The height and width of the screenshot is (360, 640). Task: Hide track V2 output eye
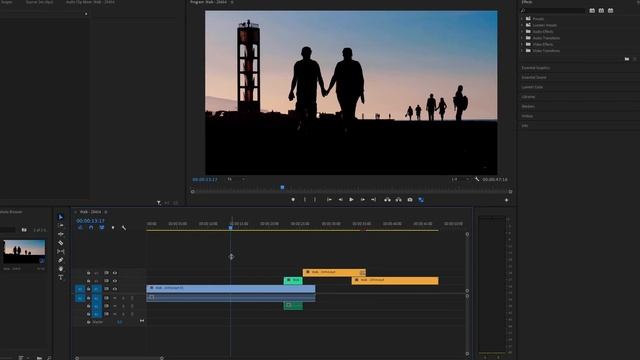[115, 281]
